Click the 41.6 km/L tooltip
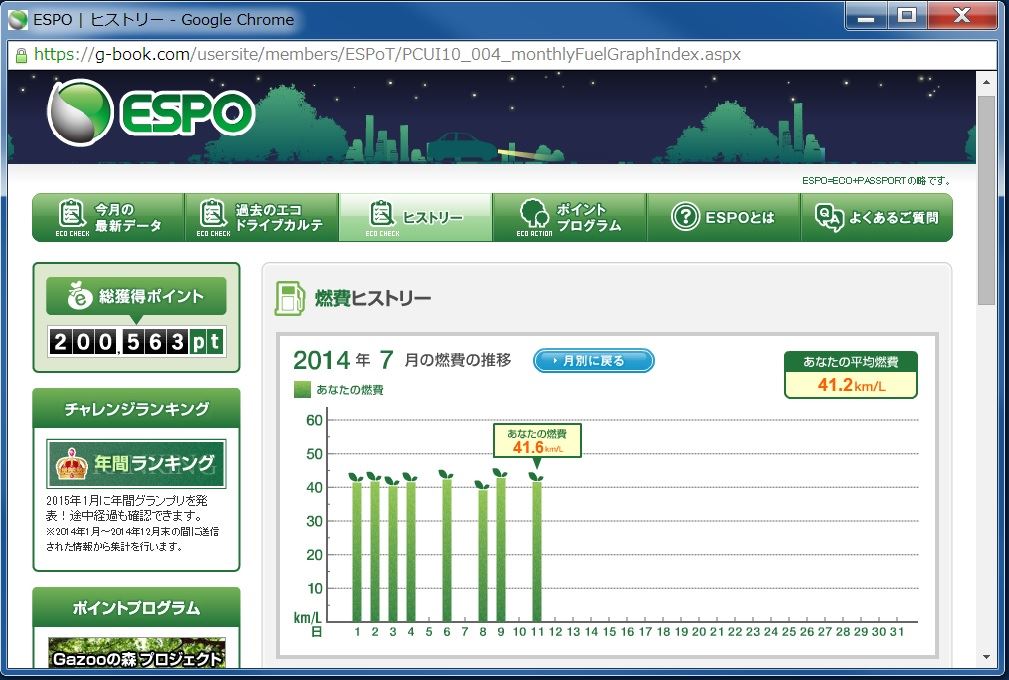Image resolution: width=1009 pixels, height=680 pixels. pos(537,441)
